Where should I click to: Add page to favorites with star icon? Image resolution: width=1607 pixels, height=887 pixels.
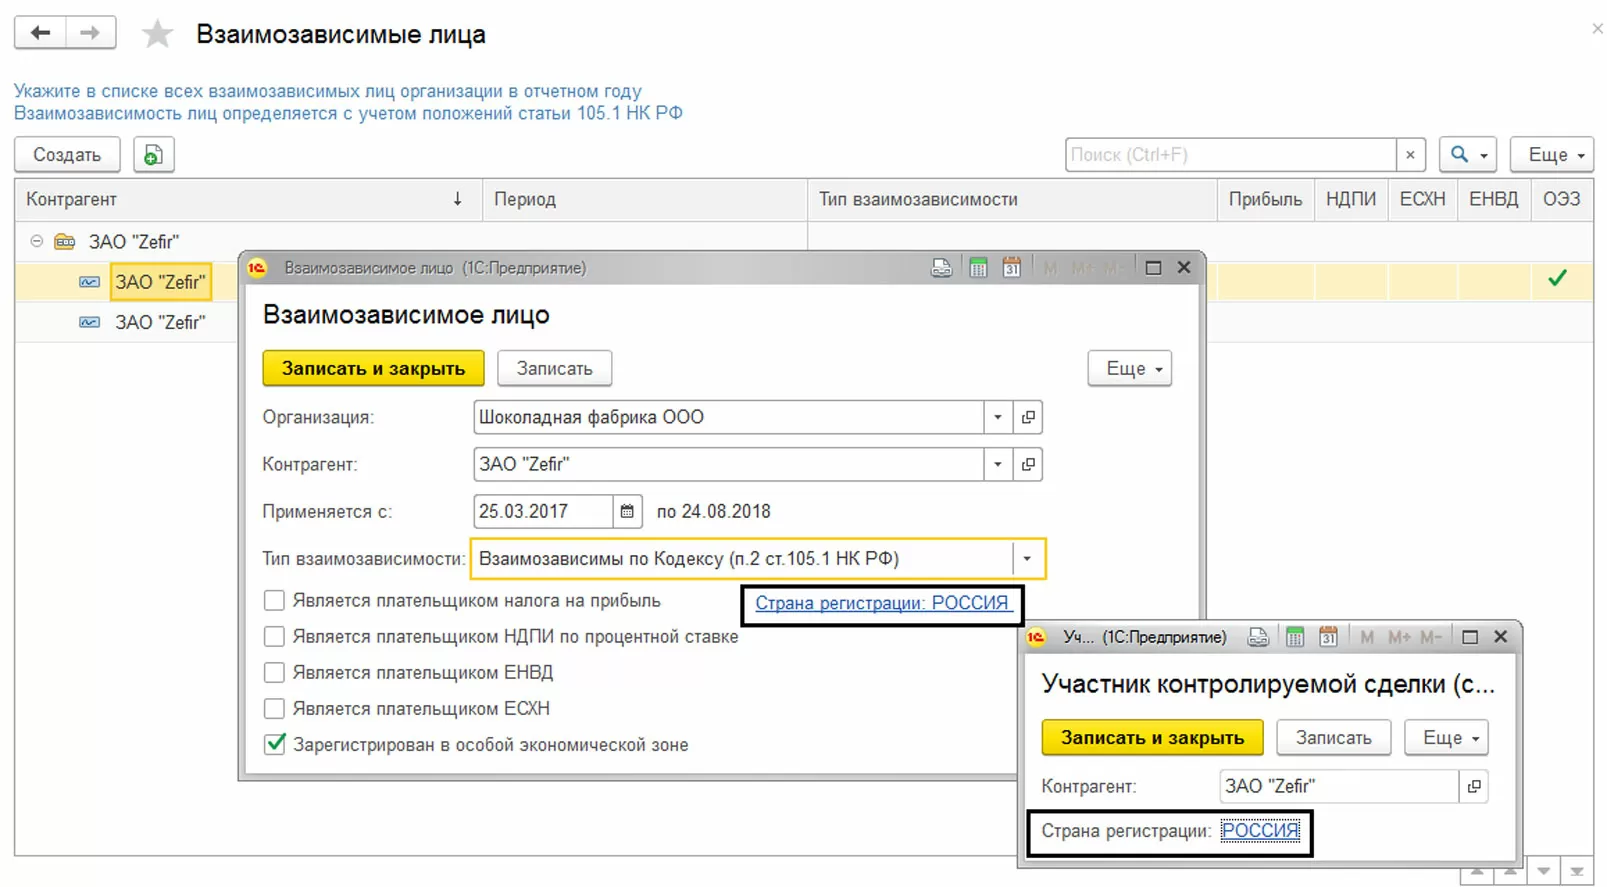(157, 34)
